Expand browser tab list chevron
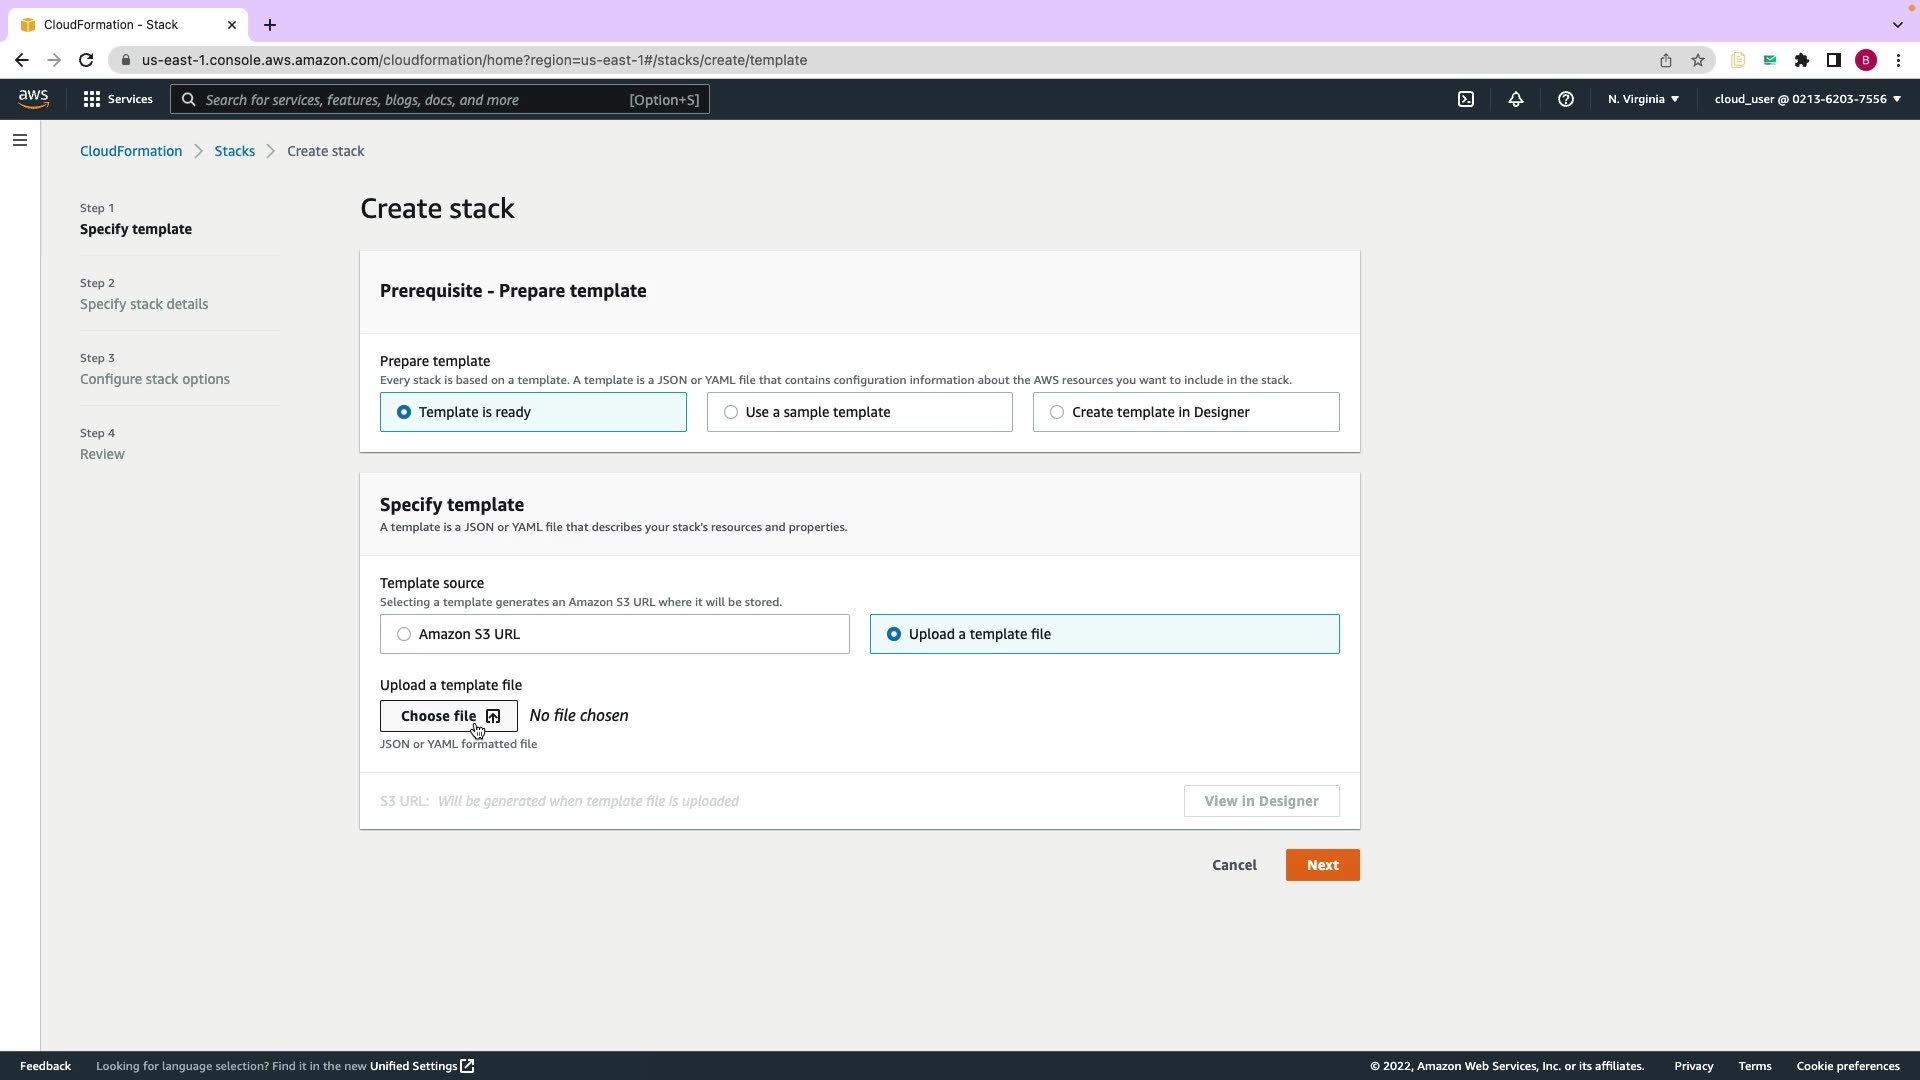Viewport: 1920px width, 1080px height. click(1897, 24)
